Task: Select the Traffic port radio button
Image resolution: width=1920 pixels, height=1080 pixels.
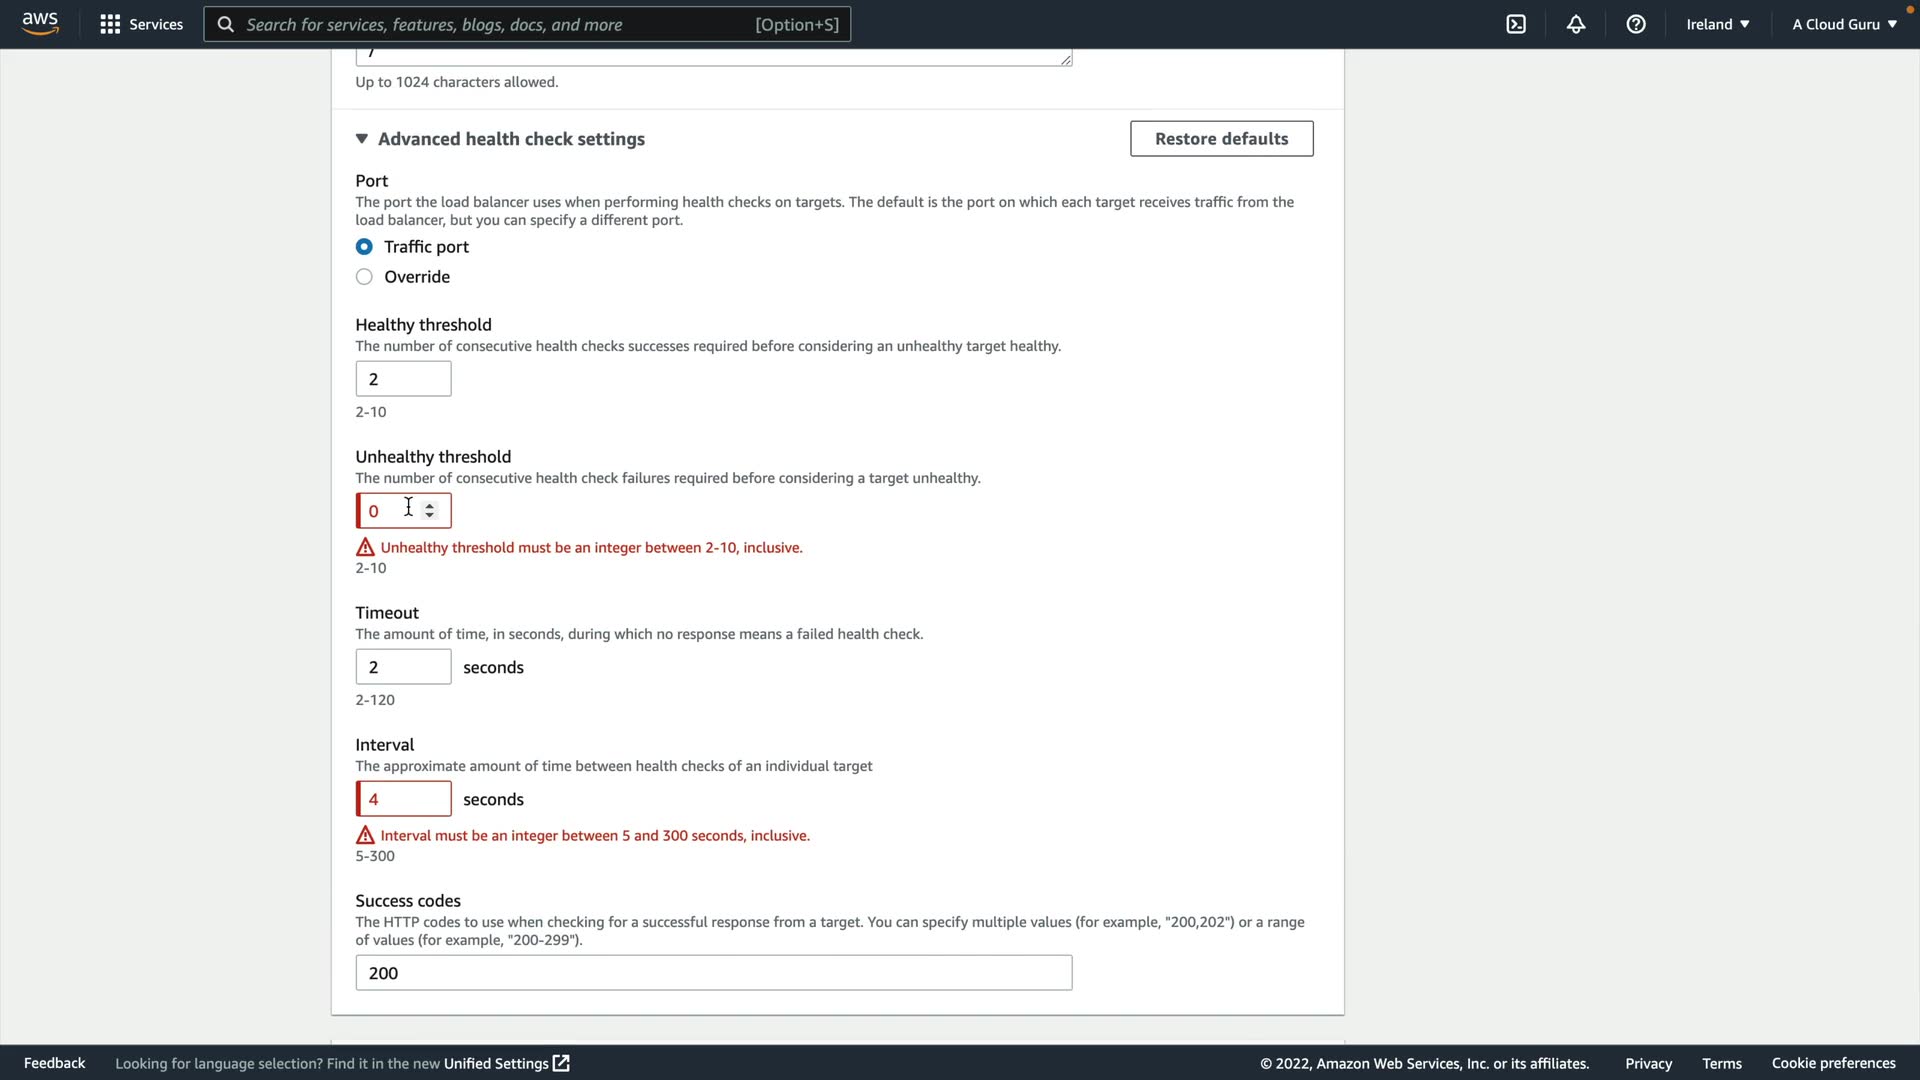Action: click(x=364, y=246)
